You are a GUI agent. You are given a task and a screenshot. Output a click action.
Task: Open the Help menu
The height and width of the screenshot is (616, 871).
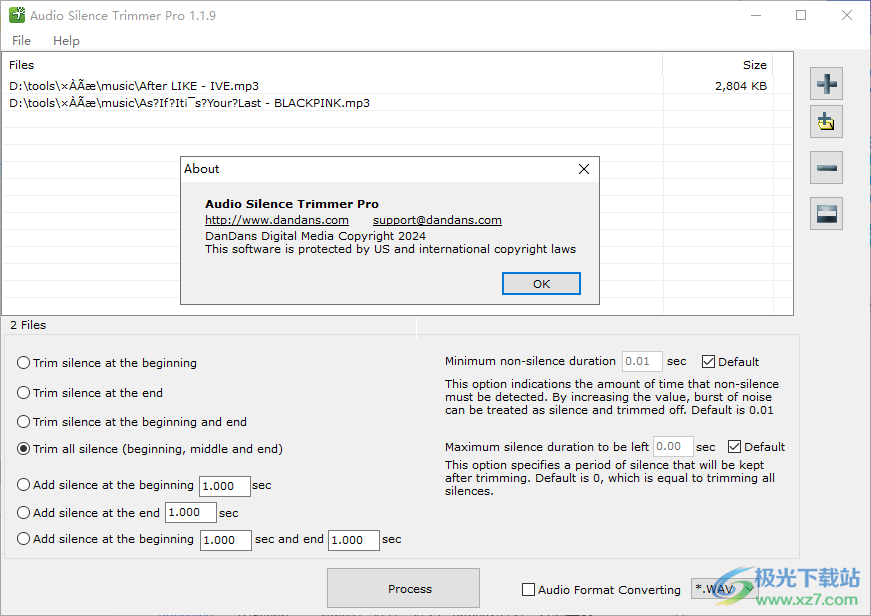point(66,41)
